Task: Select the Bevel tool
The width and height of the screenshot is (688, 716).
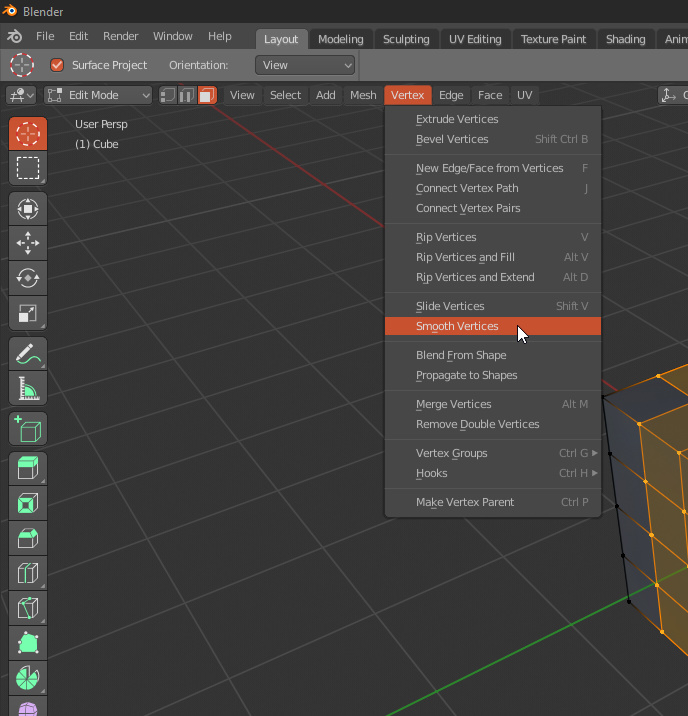Action: pos(28,538)
